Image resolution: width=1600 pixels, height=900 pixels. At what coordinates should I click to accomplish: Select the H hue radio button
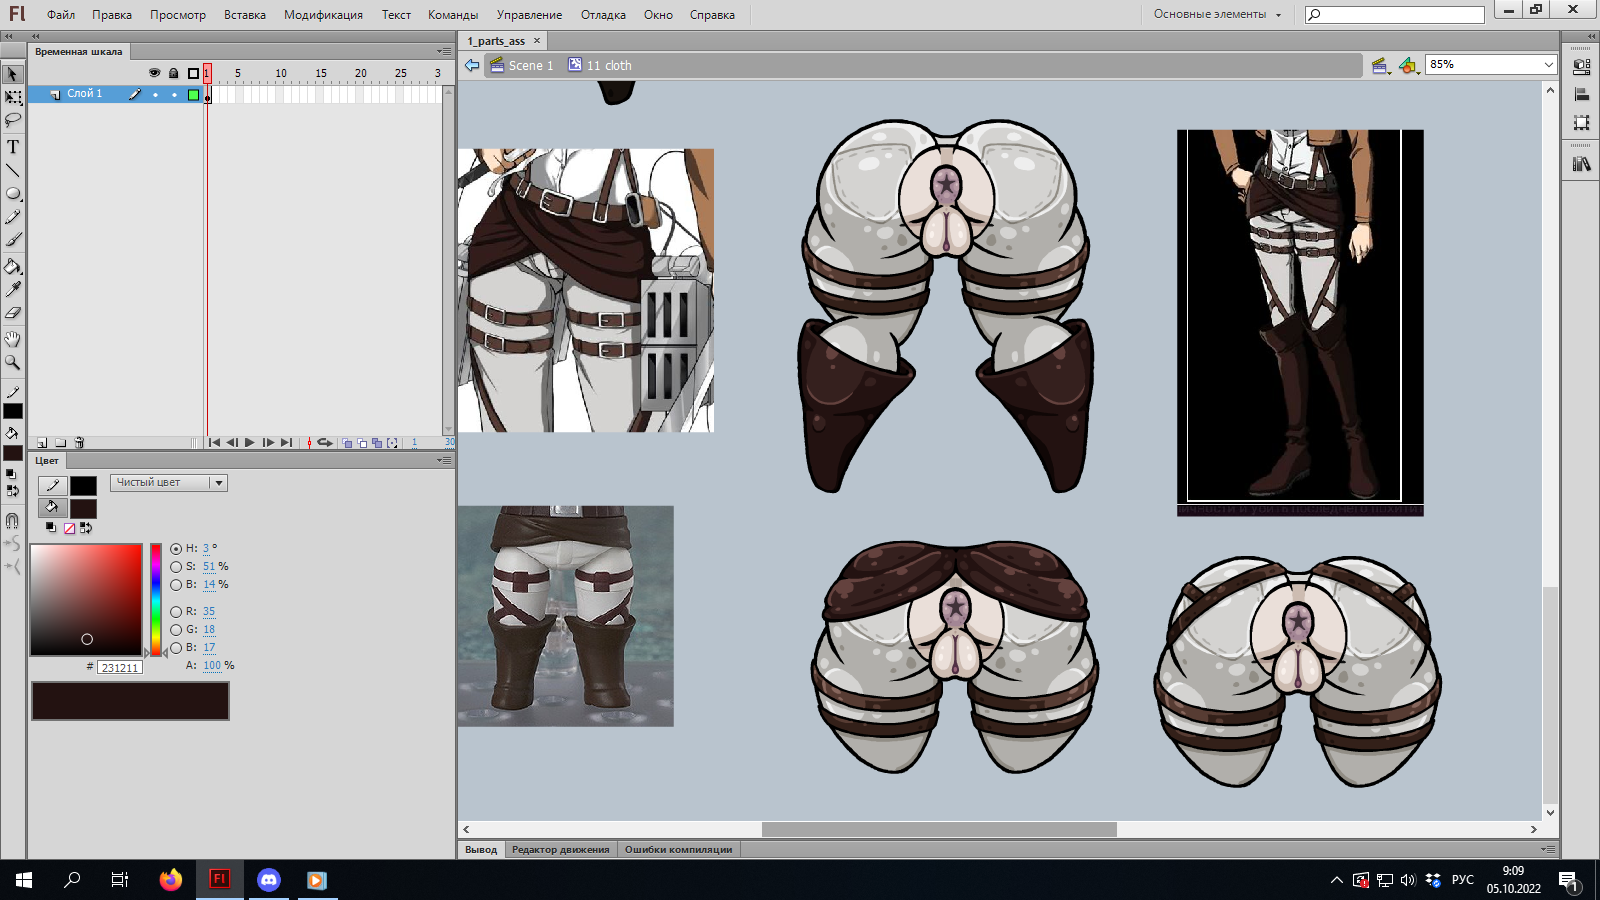[176, 549]
